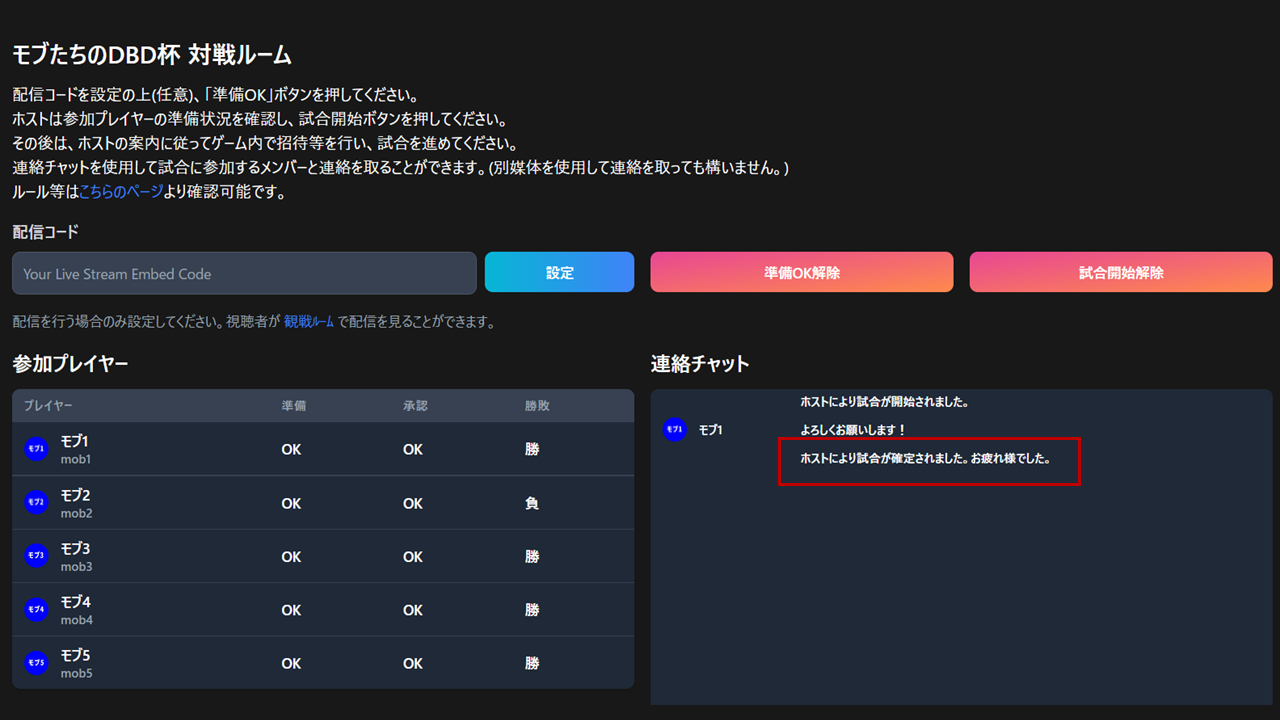Viewport: 1280px width, 720px height.
Task: Click the 参加プレイヤー heading
Action: pyautogui.click(x=70, y=364)
